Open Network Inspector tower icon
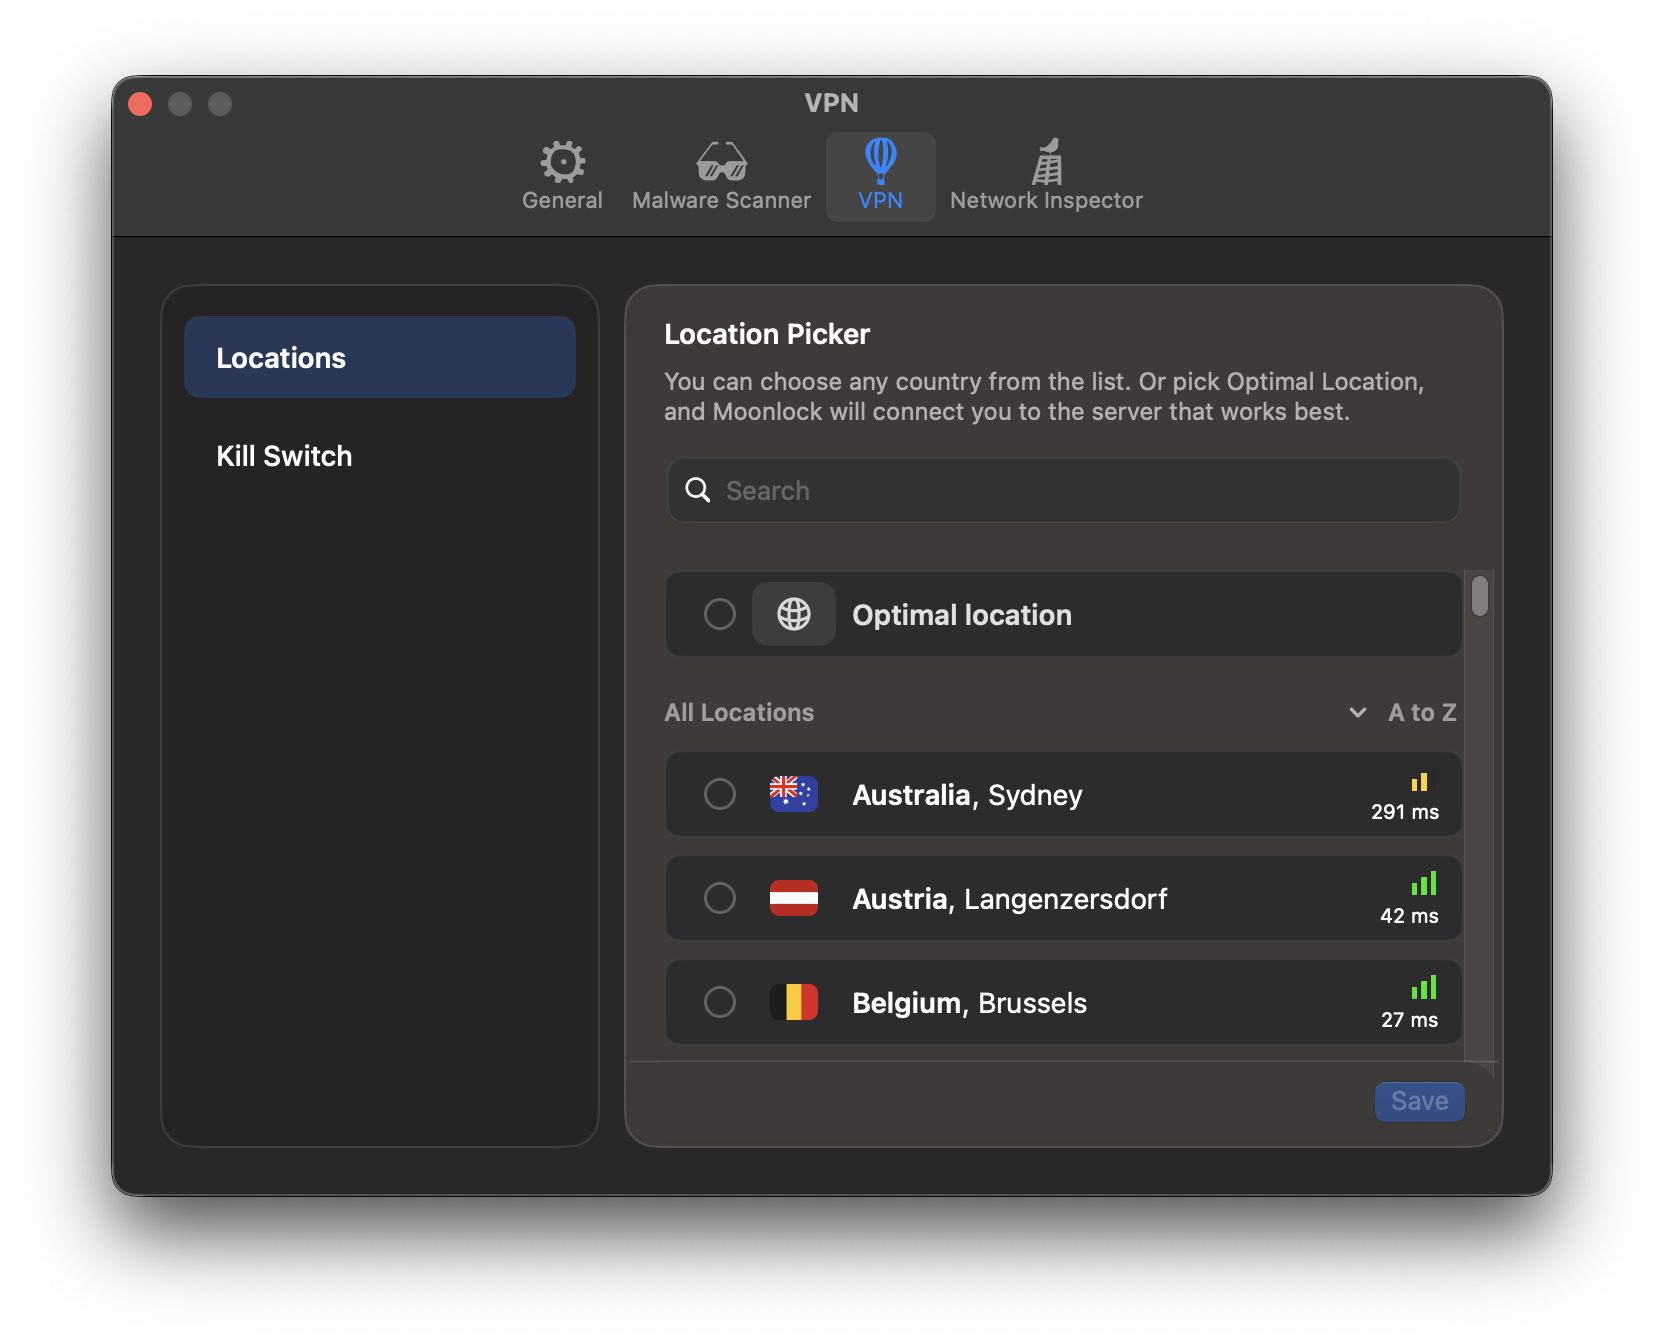This screenshot has height=1344, width=1664. click(x=1046, y=162)
